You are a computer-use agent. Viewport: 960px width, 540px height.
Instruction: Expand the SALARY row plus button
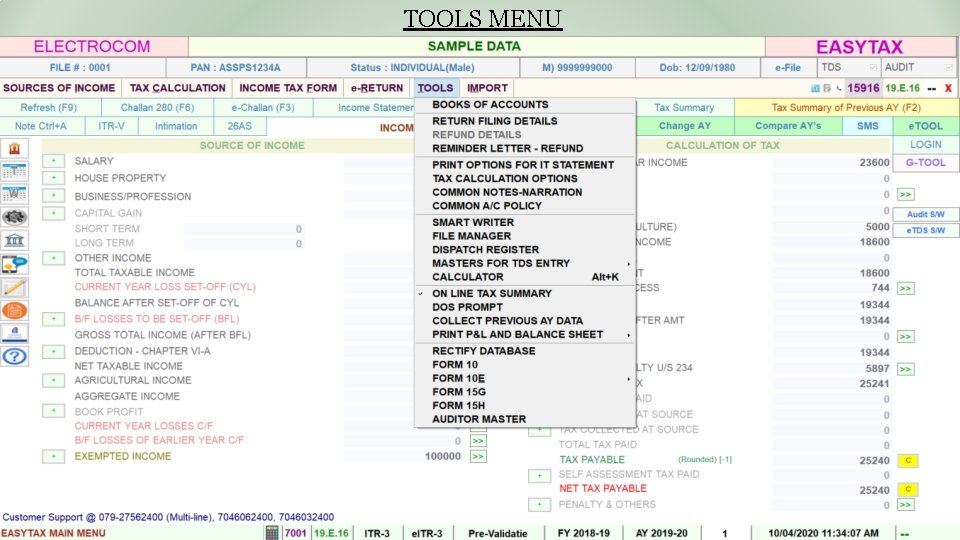53,161
